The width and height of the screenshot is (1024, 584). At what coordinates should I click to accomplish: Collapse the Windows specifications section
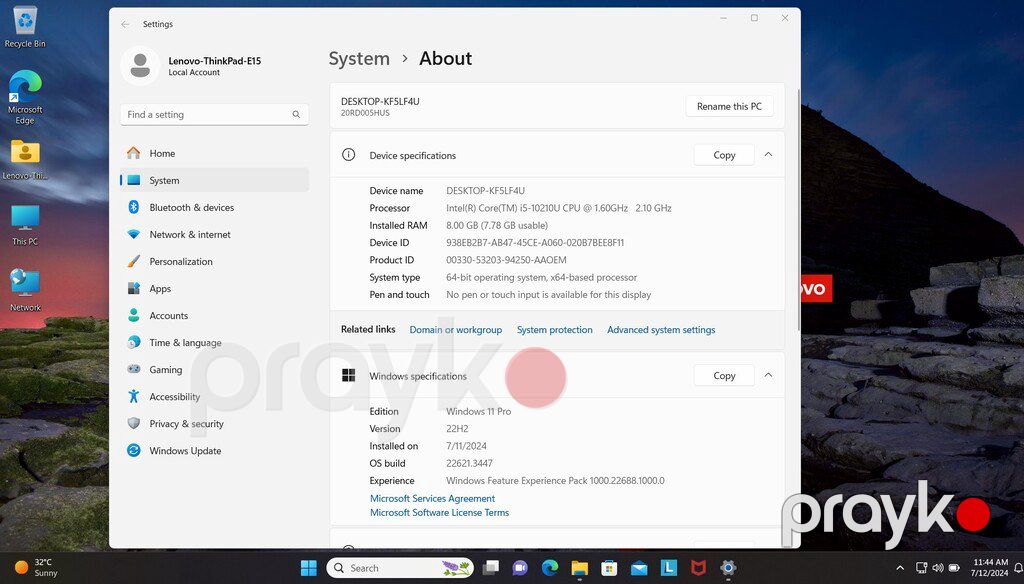coord(768,375)
